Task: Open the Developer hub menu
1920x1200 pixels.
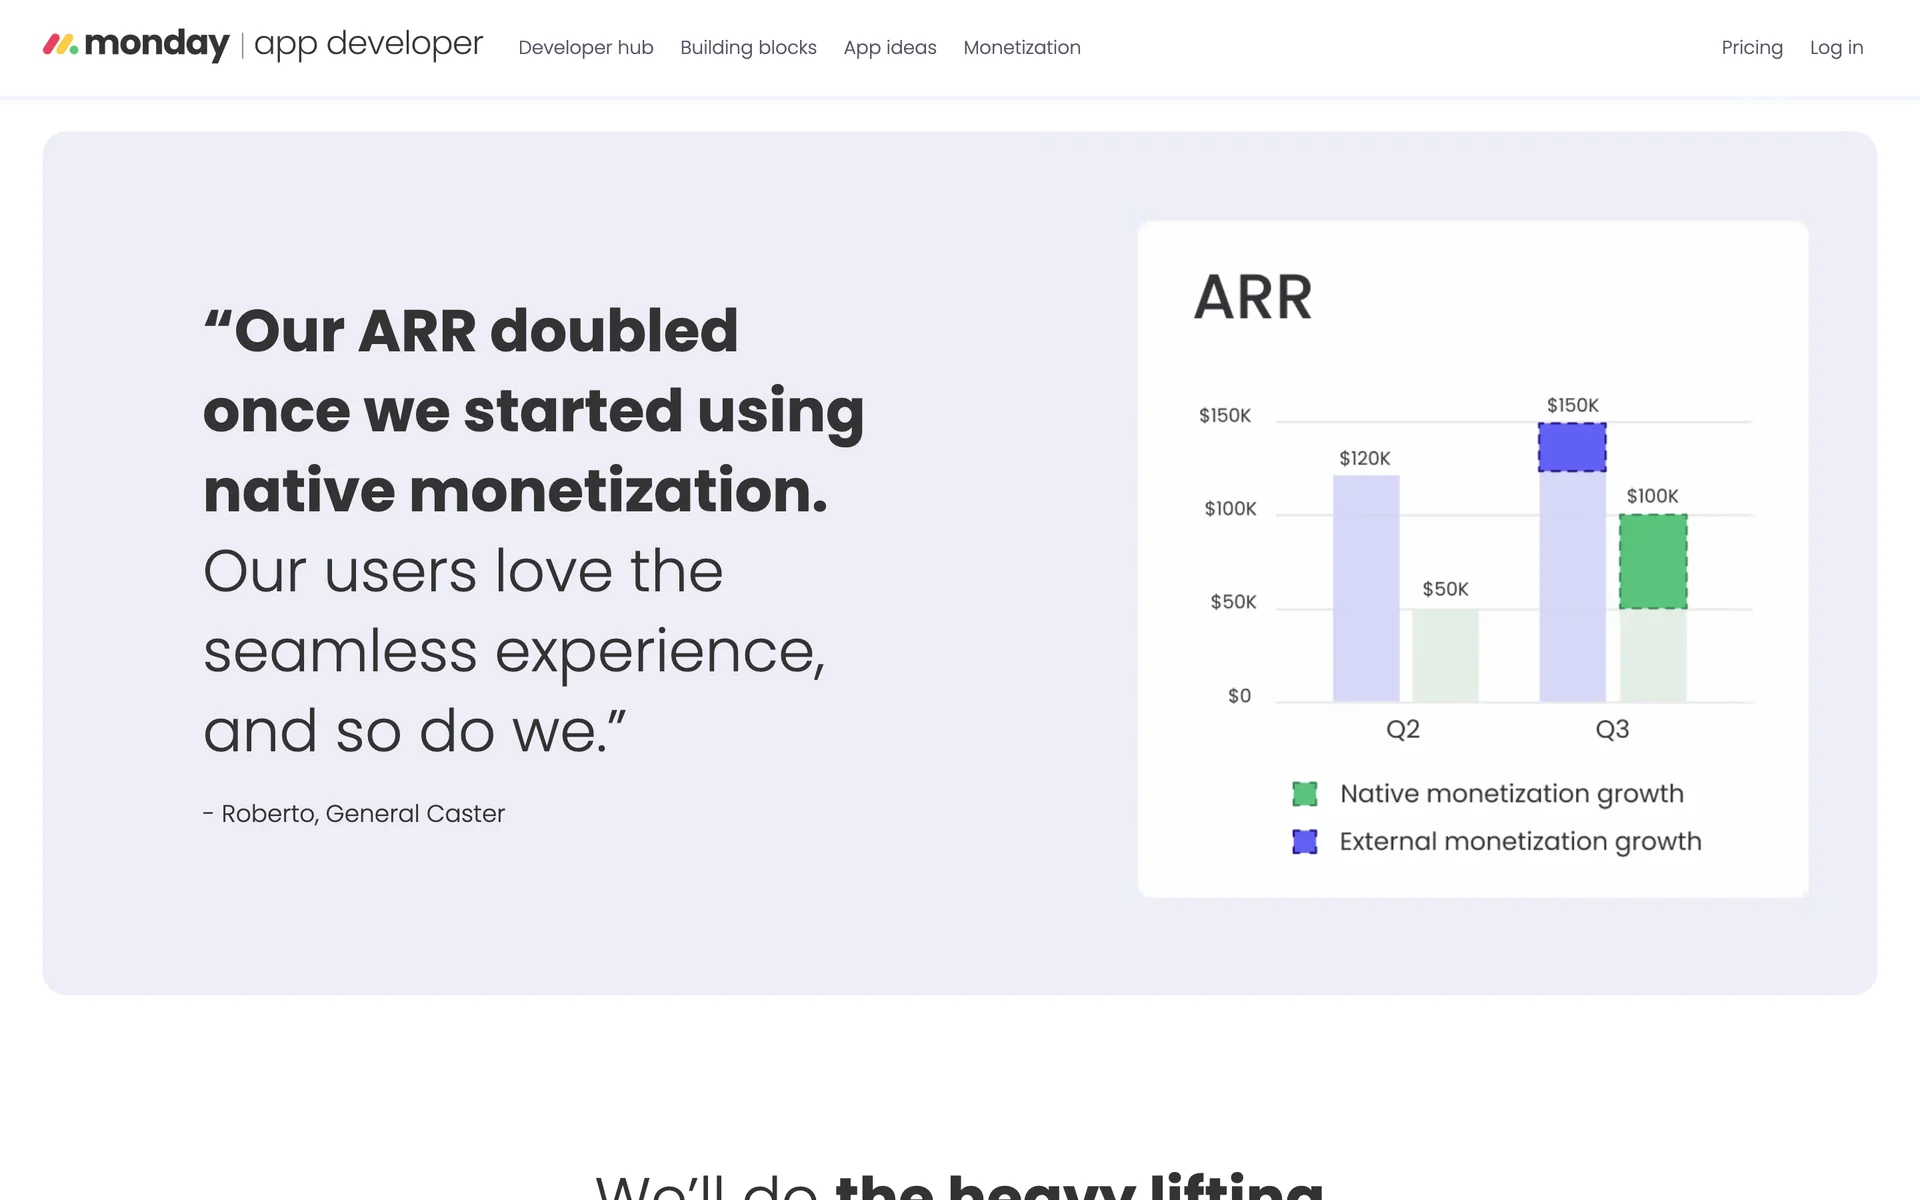Action: pyautogui.click(x=585, y=47)
